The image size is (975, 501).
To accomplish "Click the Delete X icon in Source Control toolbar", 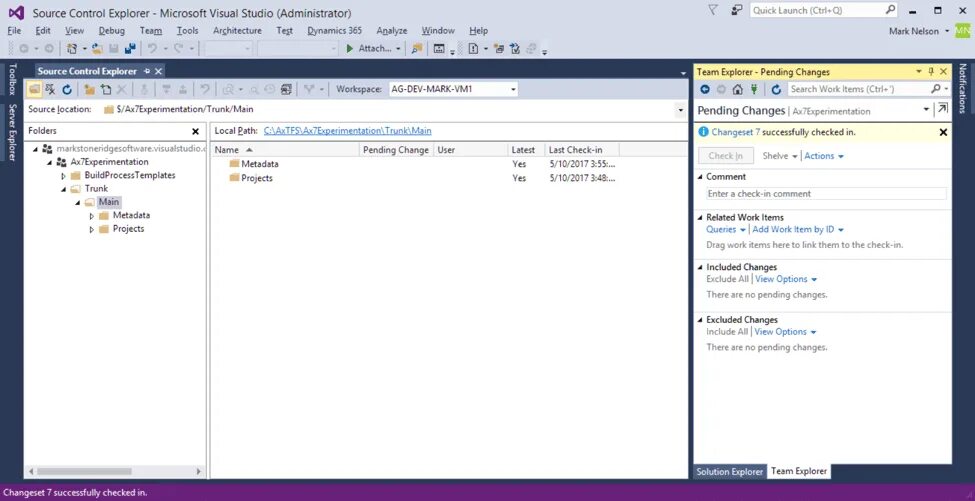I will click(x=122, y=90).
